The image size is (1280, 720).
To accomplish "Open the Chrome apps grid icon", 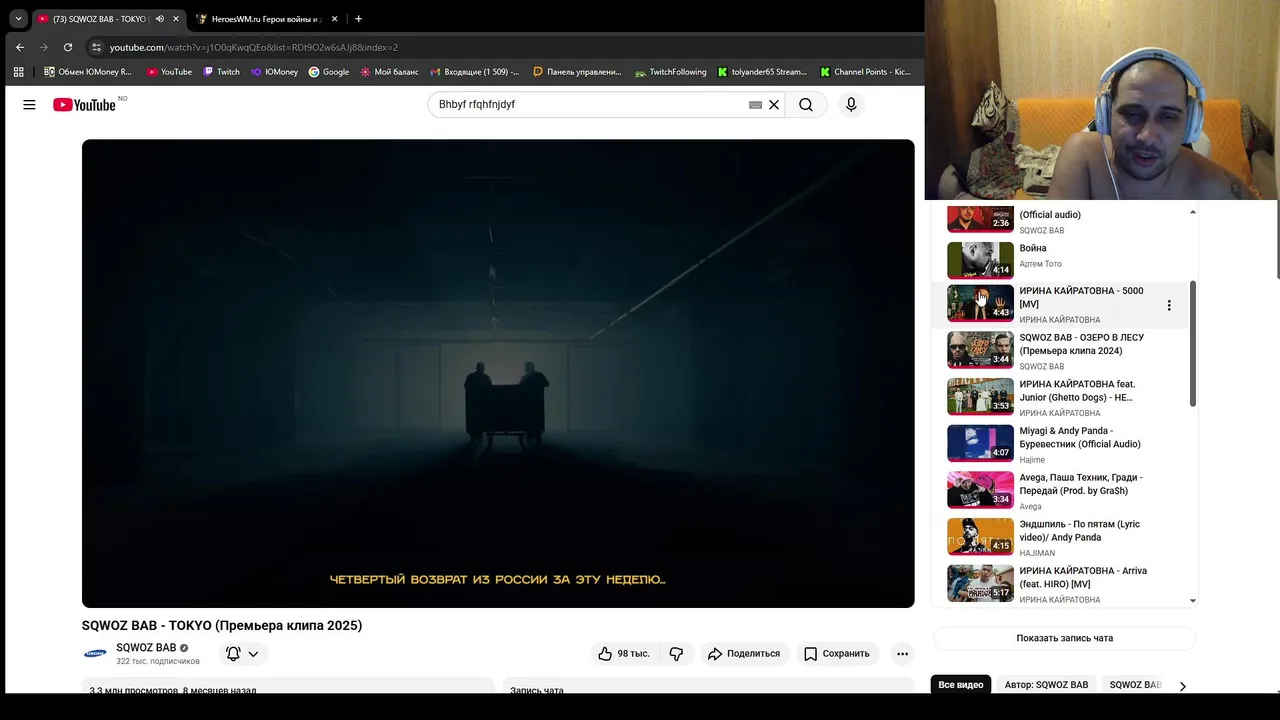I will click(x=18, y=72).
